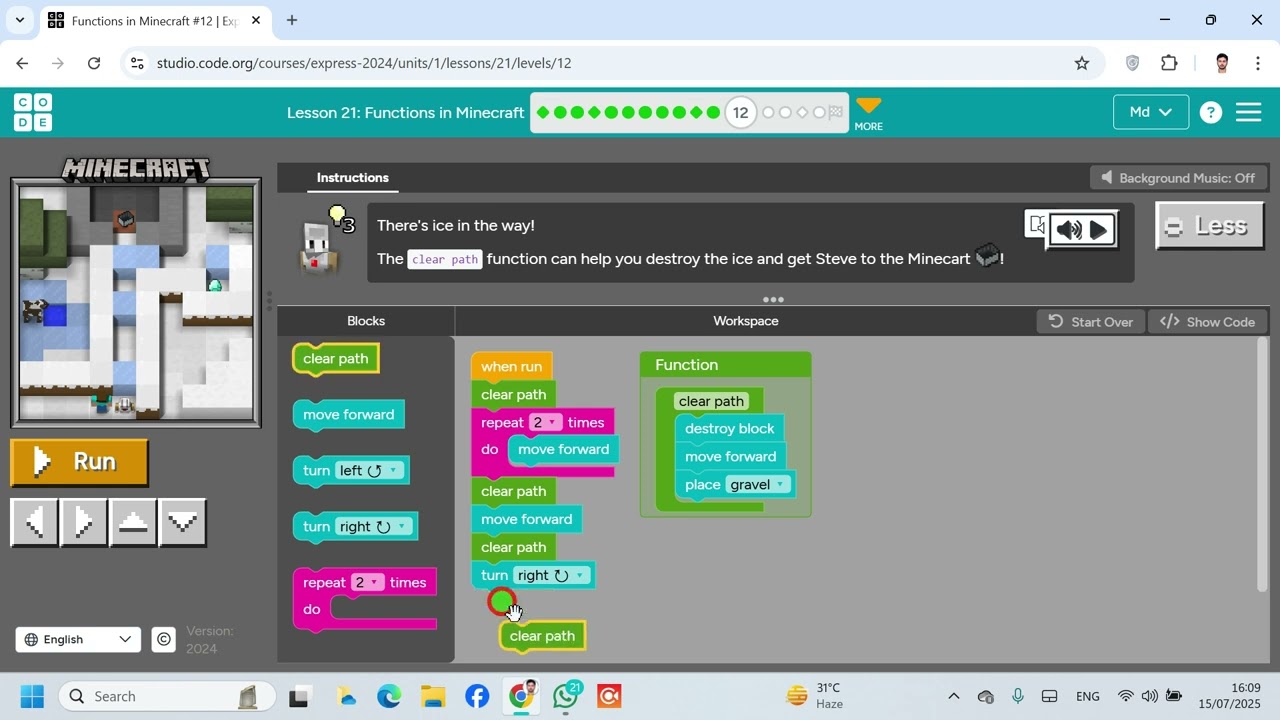Open count dropdown on workspace repeat block
Screen dimensions: 1280x720
tap(545, 422)
